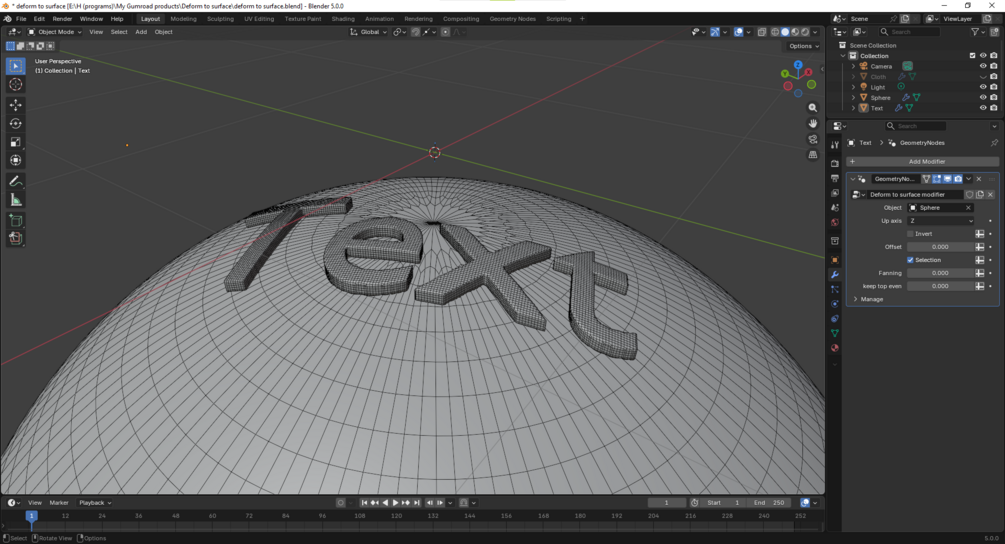Open the Material properties tab
This screenshot has height=544, width=1005.
(x=835, y=348)
